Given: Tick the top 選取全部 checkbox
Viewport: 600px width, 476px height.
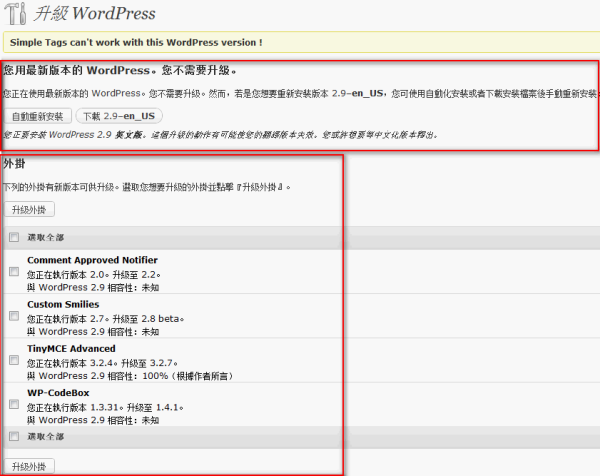Looking at the screenshot, I should point(14,237).
